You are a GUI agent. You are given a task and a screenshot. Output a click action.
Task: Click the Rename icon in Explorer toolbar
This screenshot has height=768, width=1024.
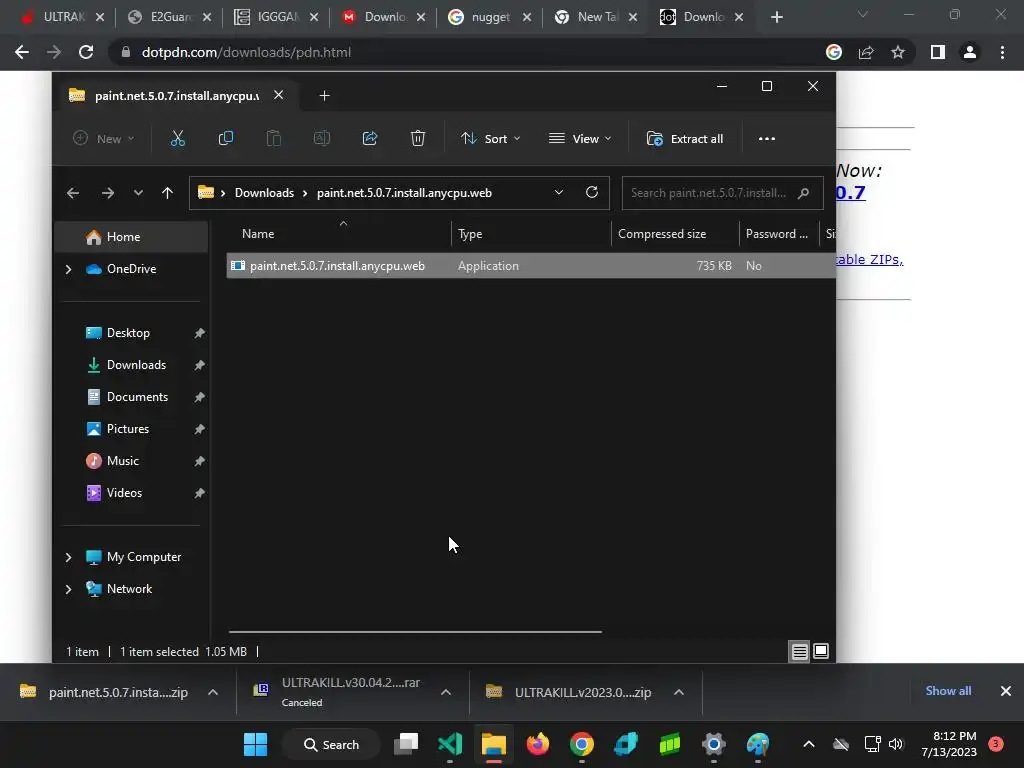(322, 138)
